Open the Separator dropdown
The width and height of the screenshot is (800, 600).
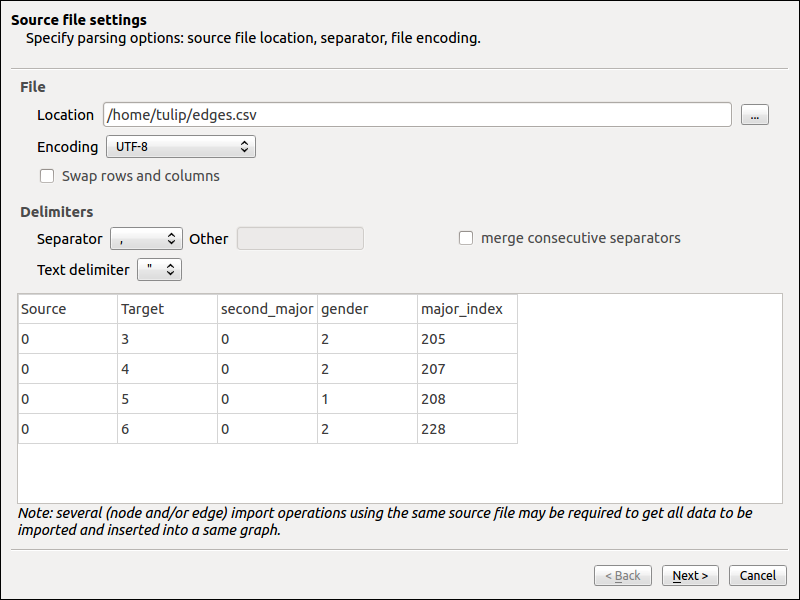pyautogui.click(x=146, y=239)
